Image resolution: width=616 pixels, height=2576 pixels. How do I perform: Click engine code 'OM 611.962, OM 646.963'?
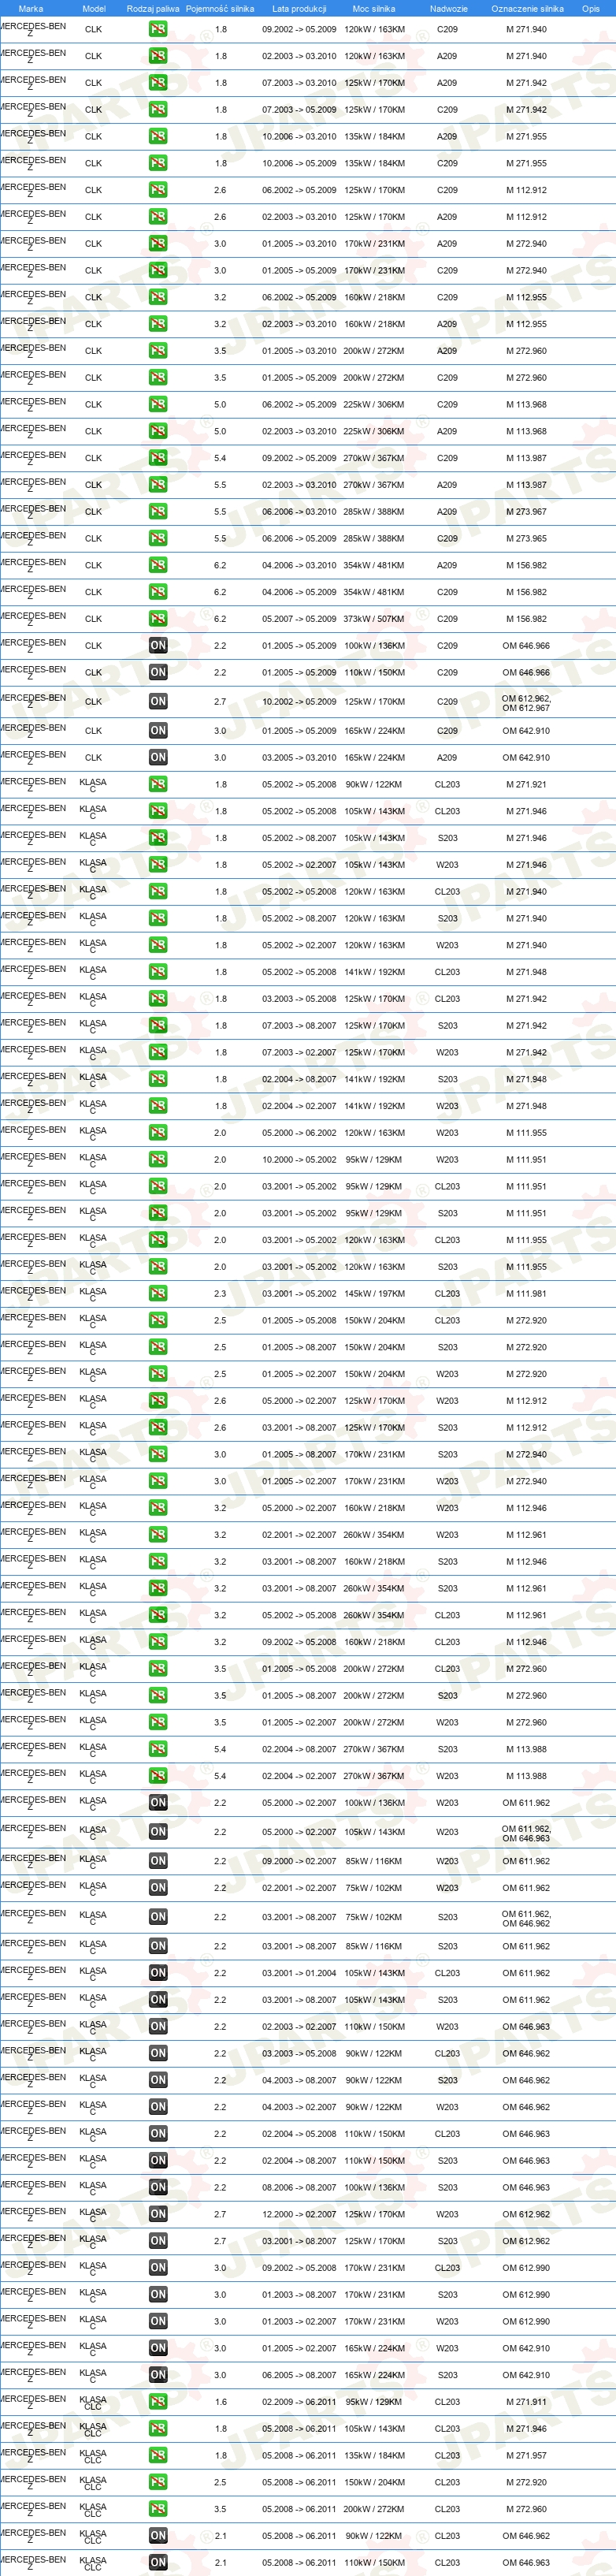tap(526, 1833)
